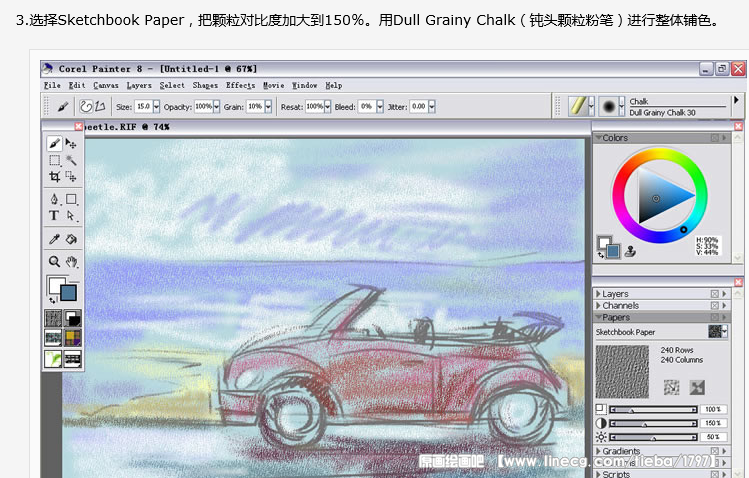Screen dimensions: 749x478
Task: Toggle Gradients palette close box
Action: pos(715,451)
